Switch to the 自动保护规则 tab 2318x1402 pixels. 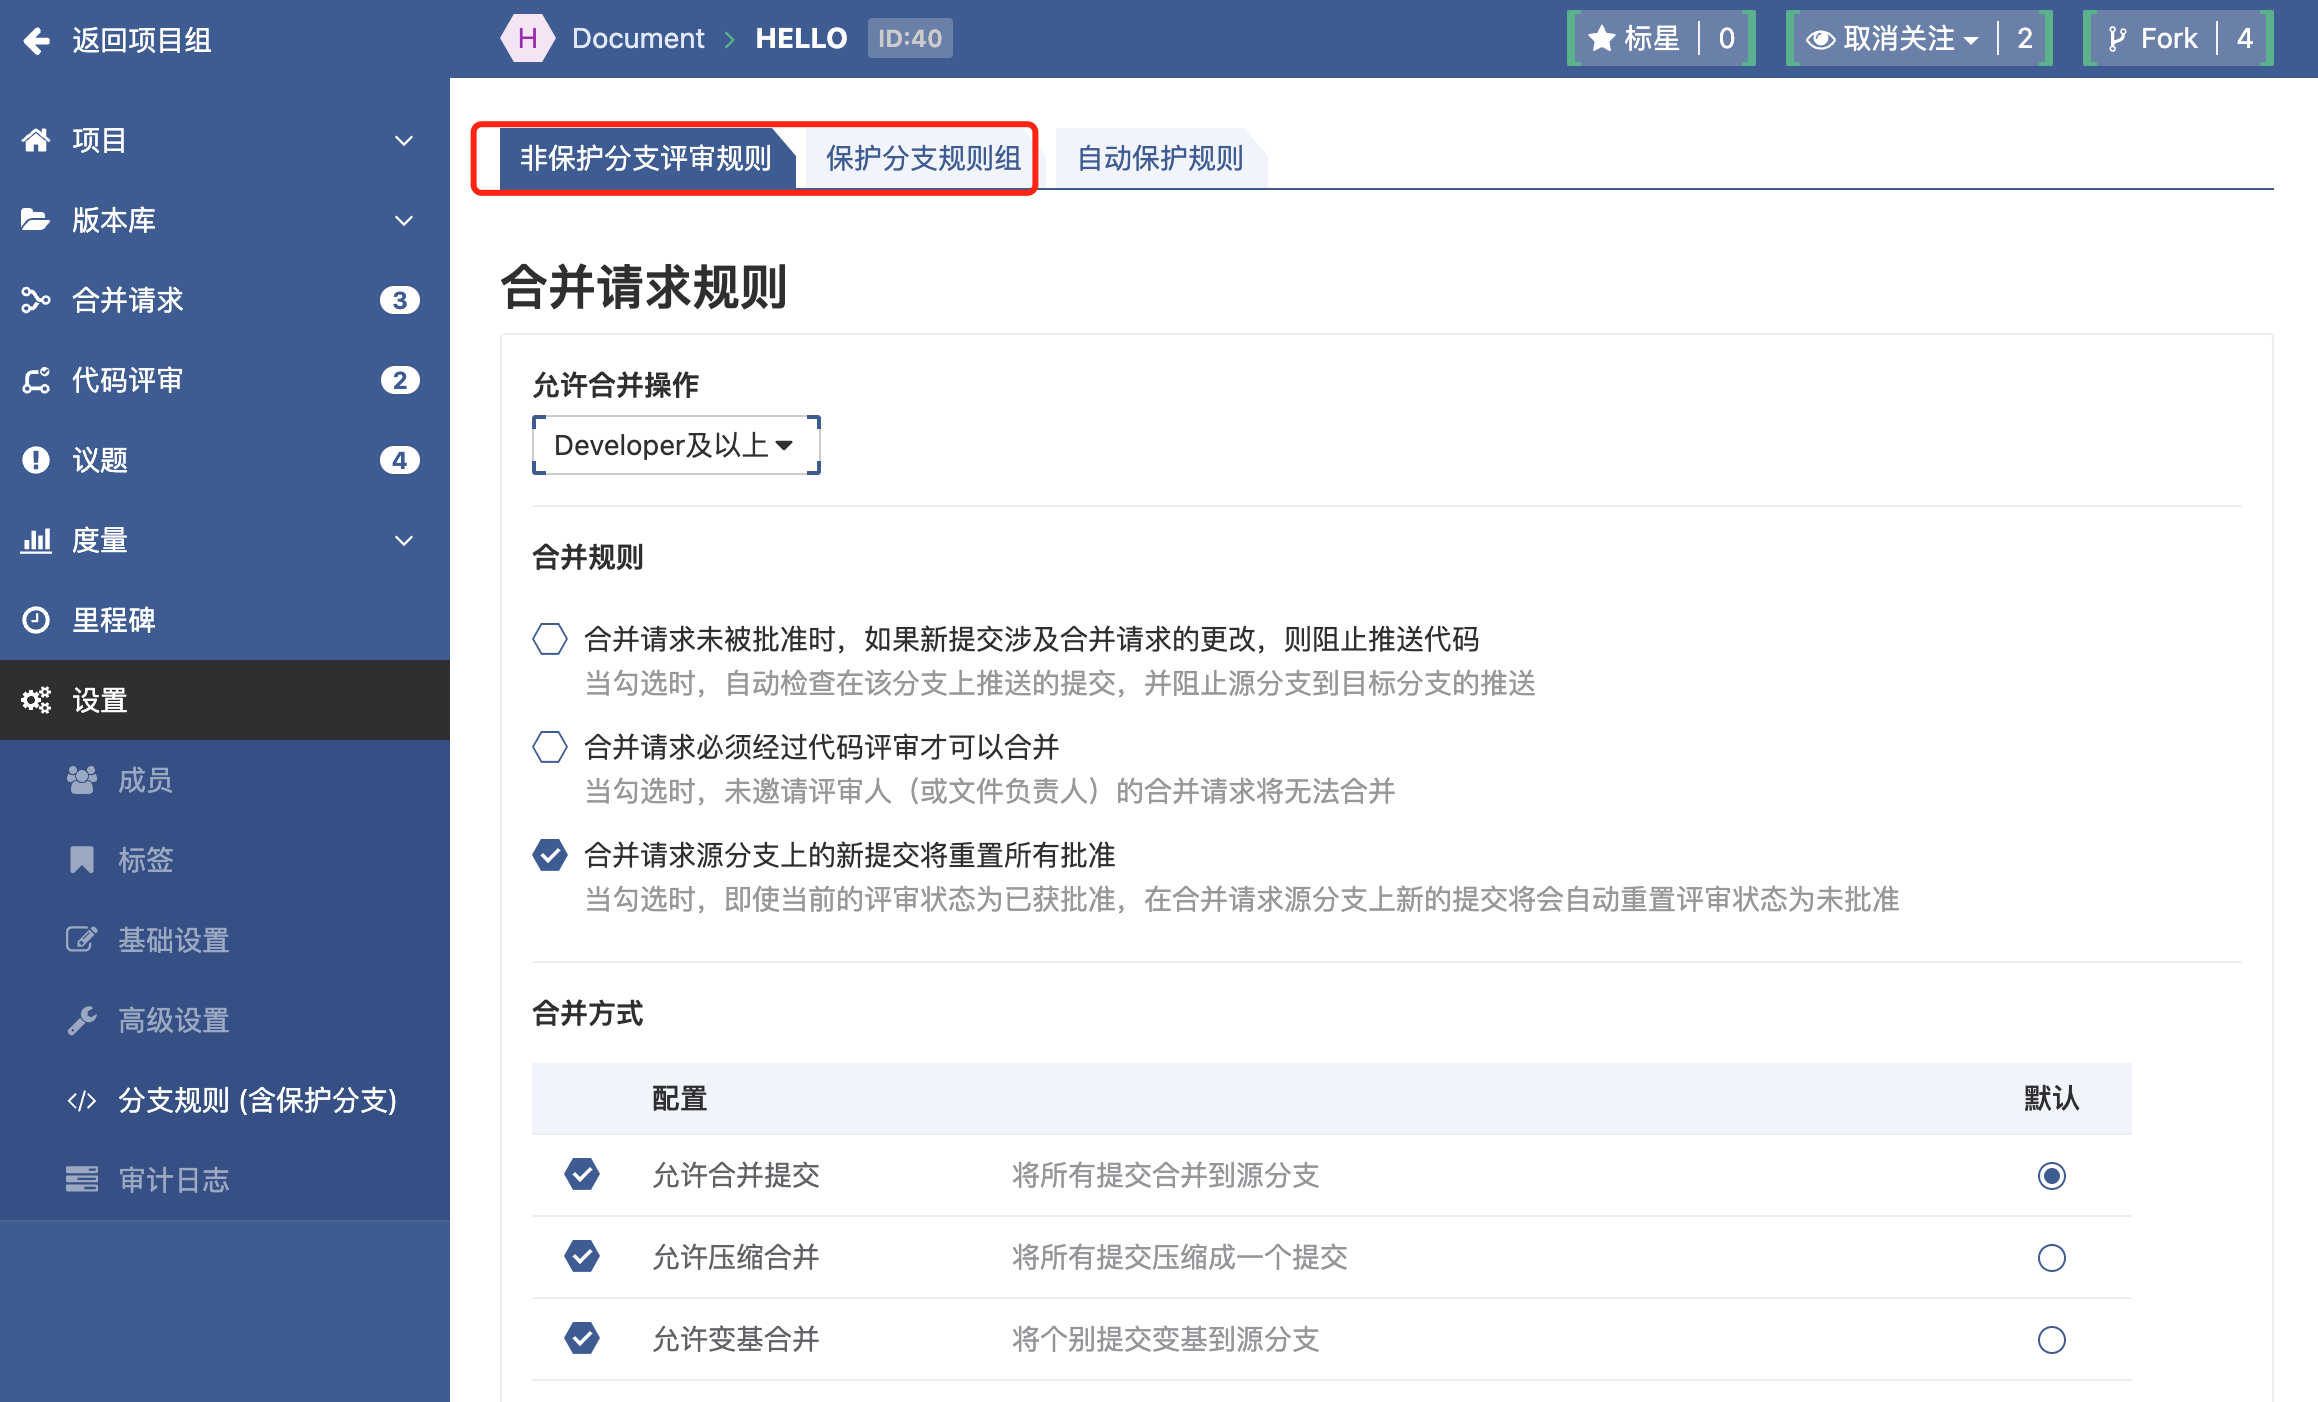[1159, 158]
